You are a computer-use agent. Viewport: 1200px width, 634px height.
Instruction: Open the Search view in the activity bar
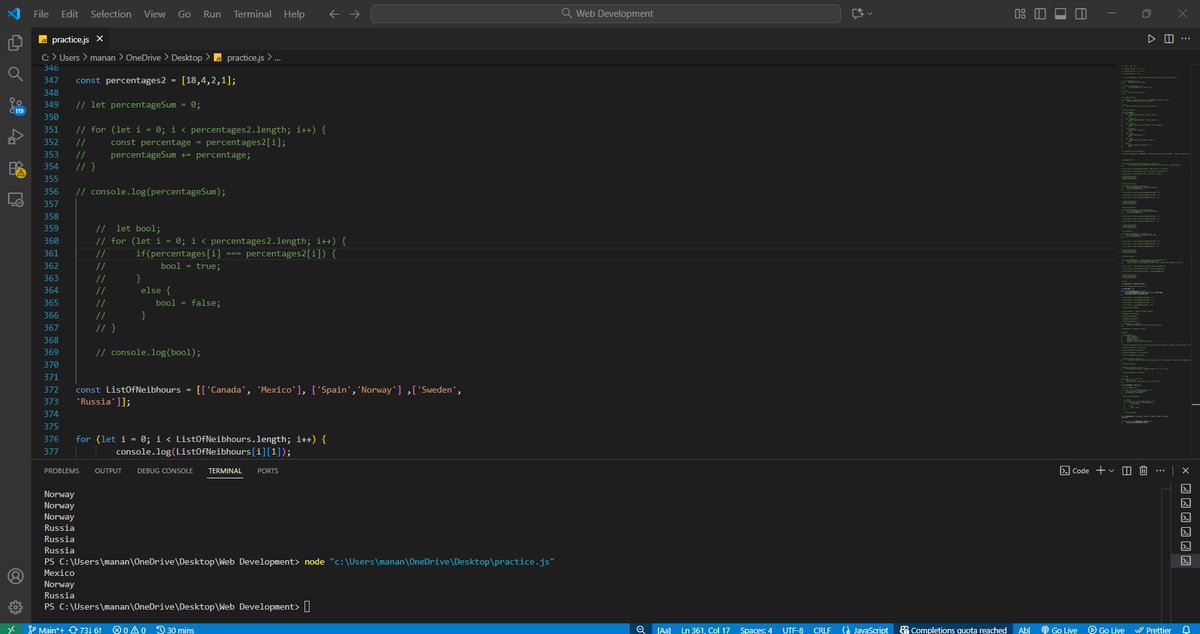click(x=15, y=74)
